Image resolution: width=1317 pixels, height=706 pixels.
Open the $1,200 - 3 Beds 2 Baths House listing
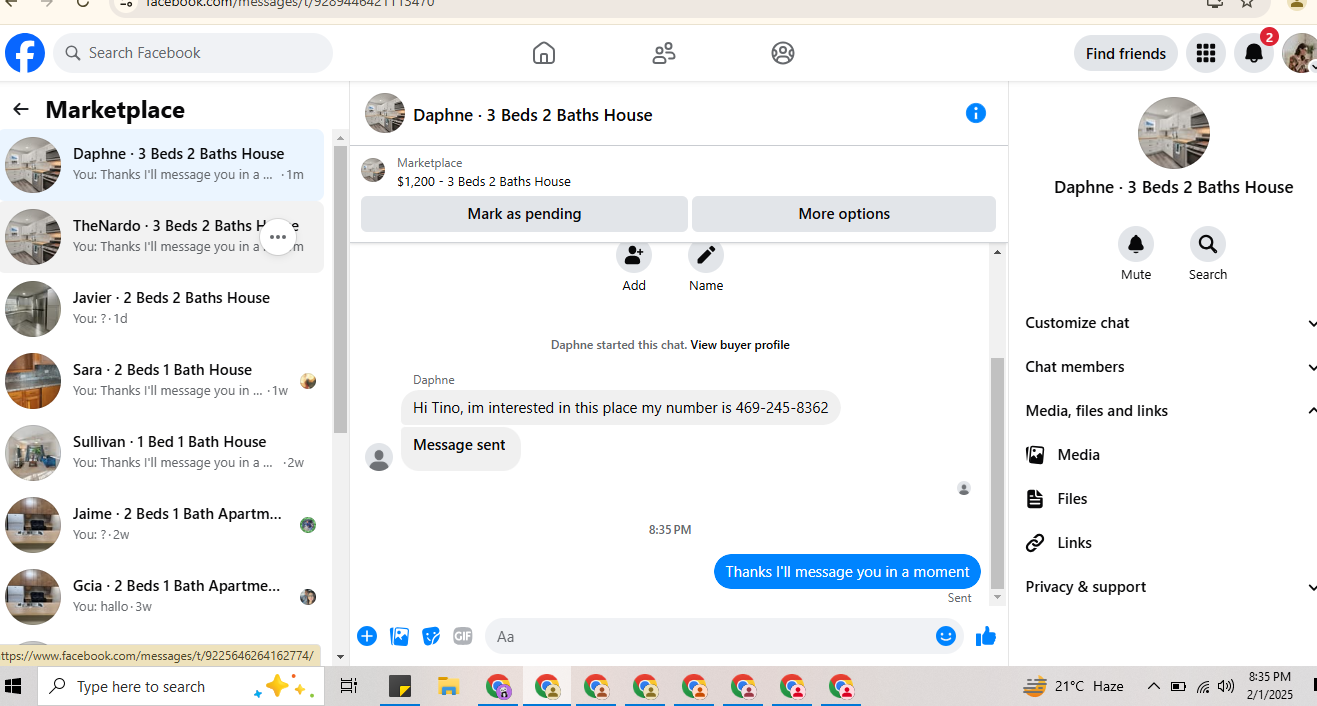[484, 182]
